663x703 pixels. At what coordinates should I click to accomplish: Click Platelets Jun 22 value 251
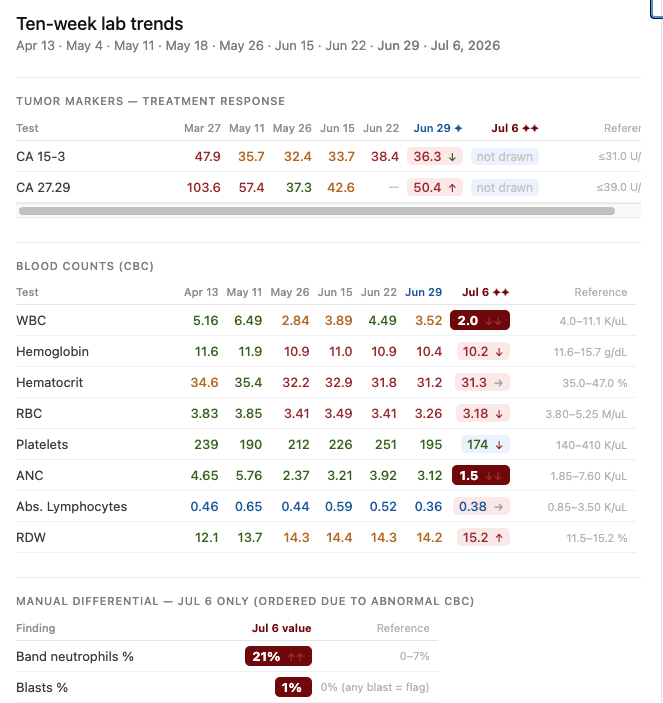click(x=386, y=444)
